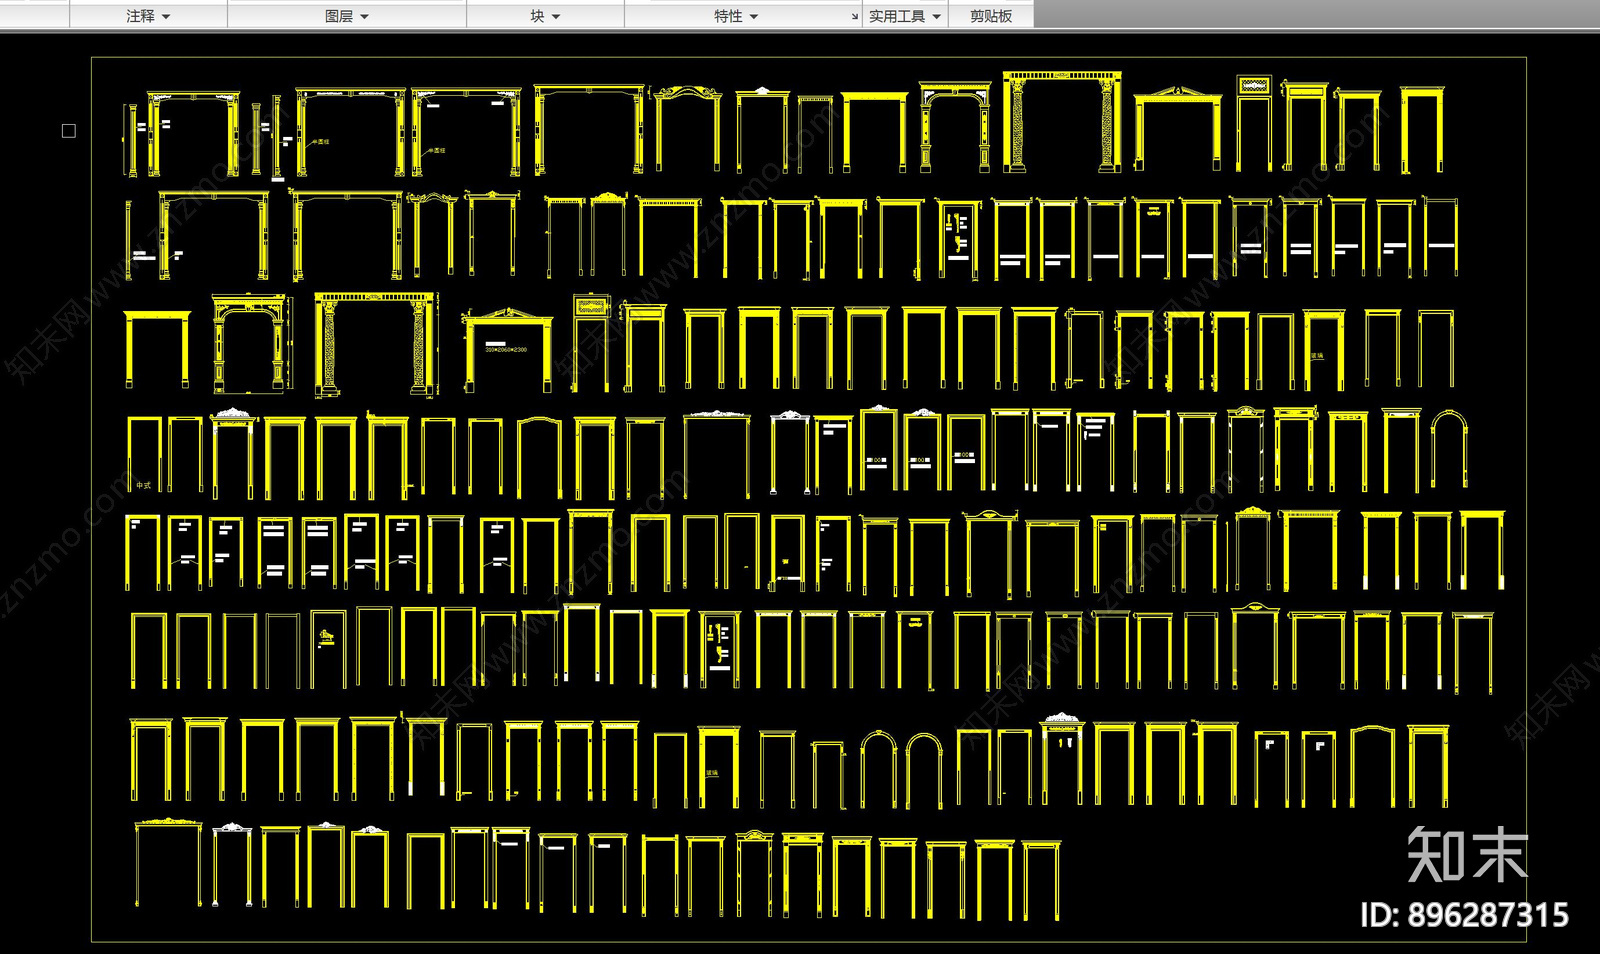1600x954 pixels.
Task: Select the door frame labeled 中式
Action: tap(145, 455)
